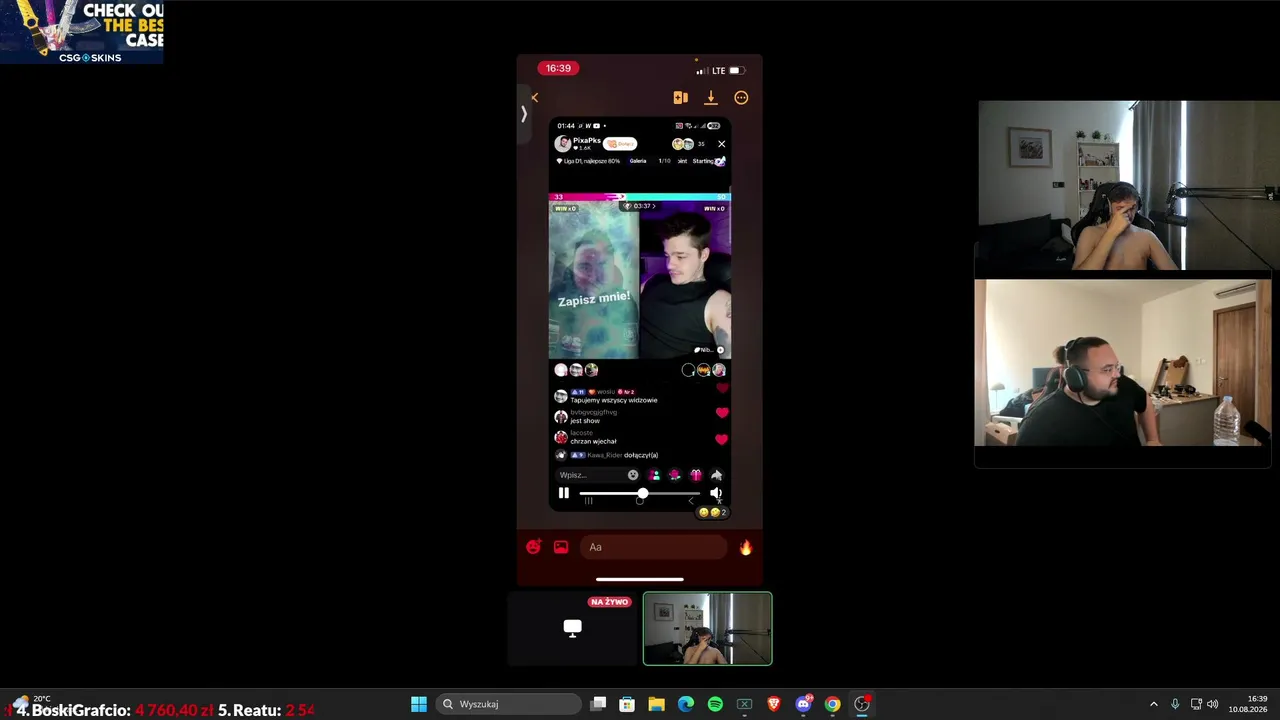1280x720 pixels.
Task: Open Discord from the taskbar
Action: click(x=803, y=704)
